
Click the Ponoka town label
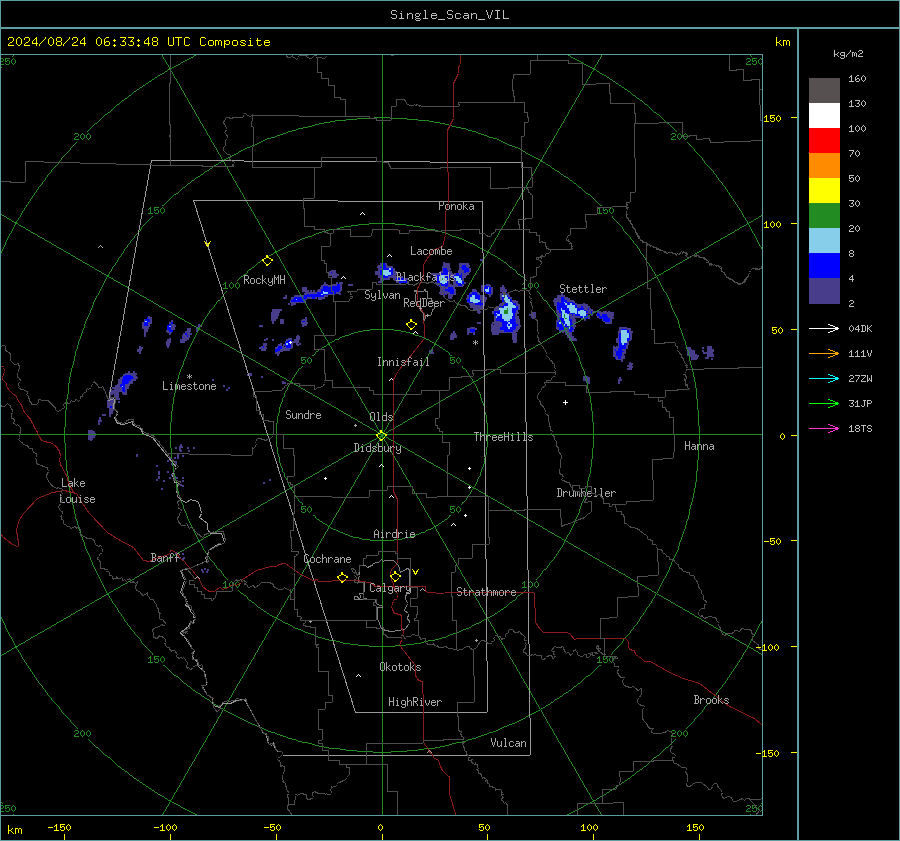[456, 206]
